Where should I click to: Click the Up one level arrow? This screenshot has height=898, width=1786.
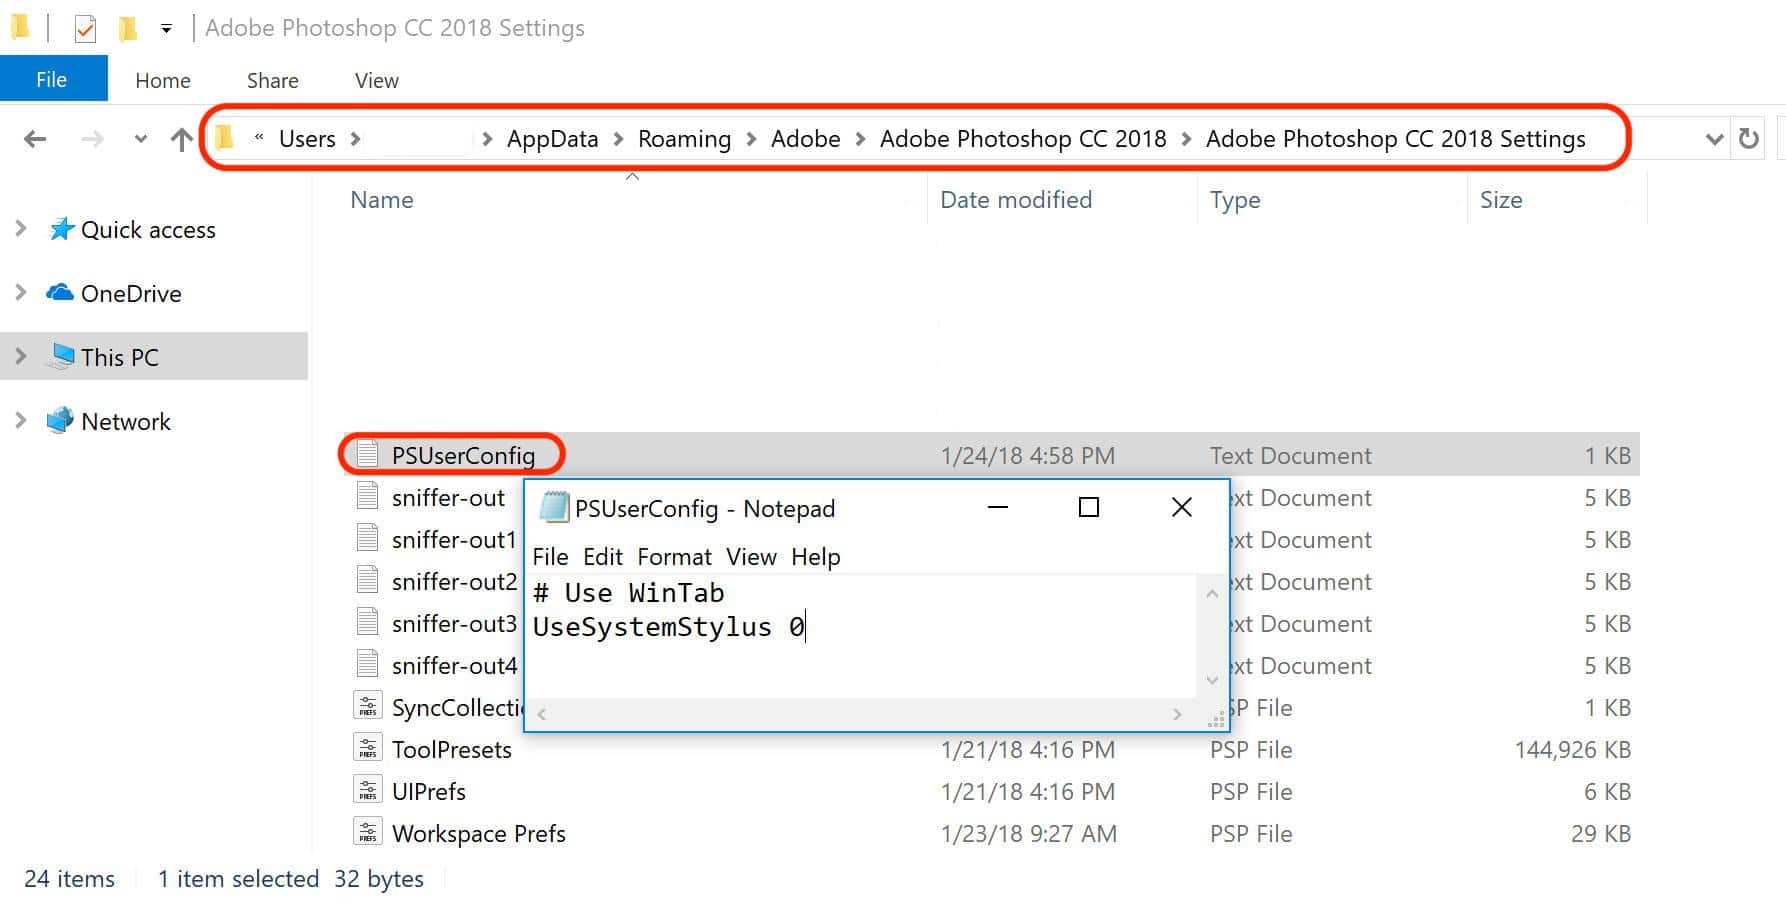(x=181, y=139)
